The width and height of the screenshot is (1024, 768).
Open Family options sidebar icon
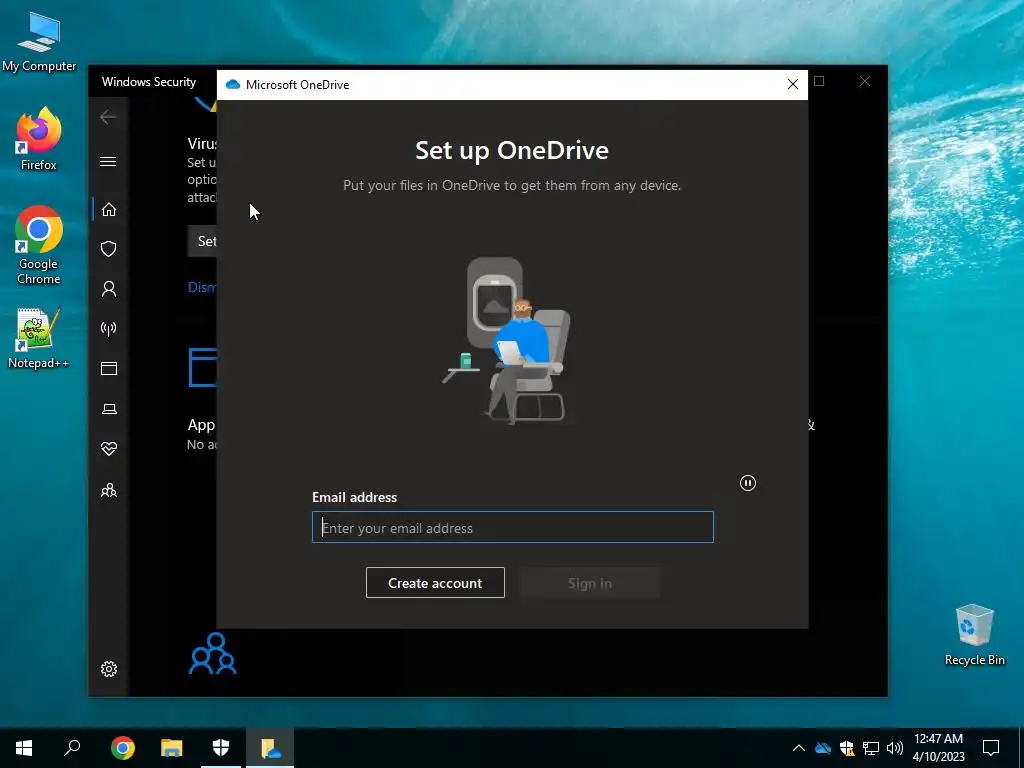click(108, 490)
